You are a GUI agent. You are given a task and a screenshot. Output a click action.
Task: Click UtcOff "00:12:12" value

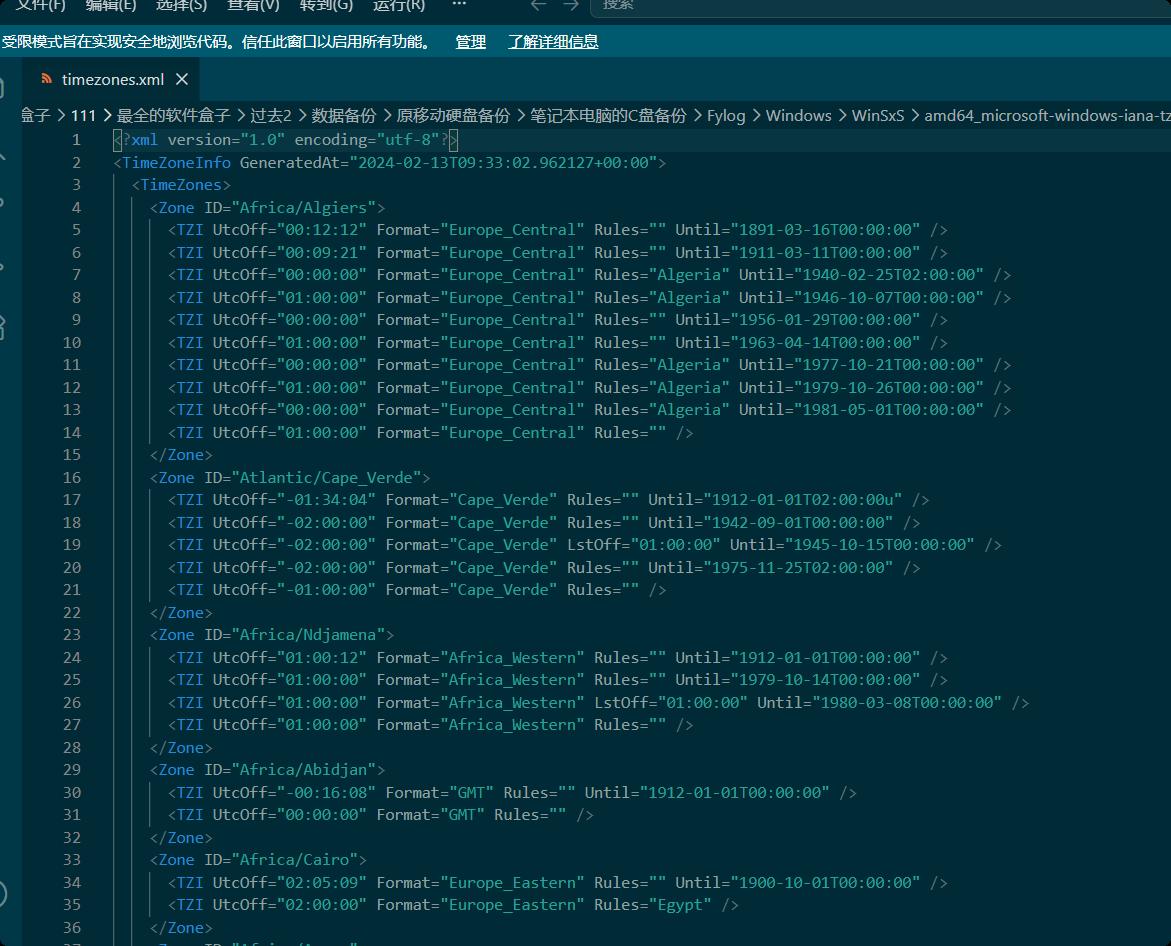point(322,229)
